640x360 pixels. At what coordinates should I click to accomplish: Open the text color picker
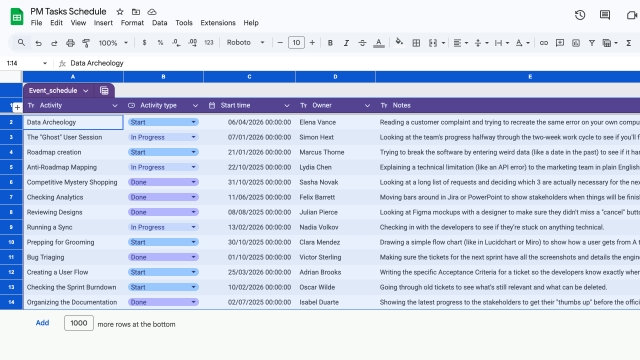379,43
